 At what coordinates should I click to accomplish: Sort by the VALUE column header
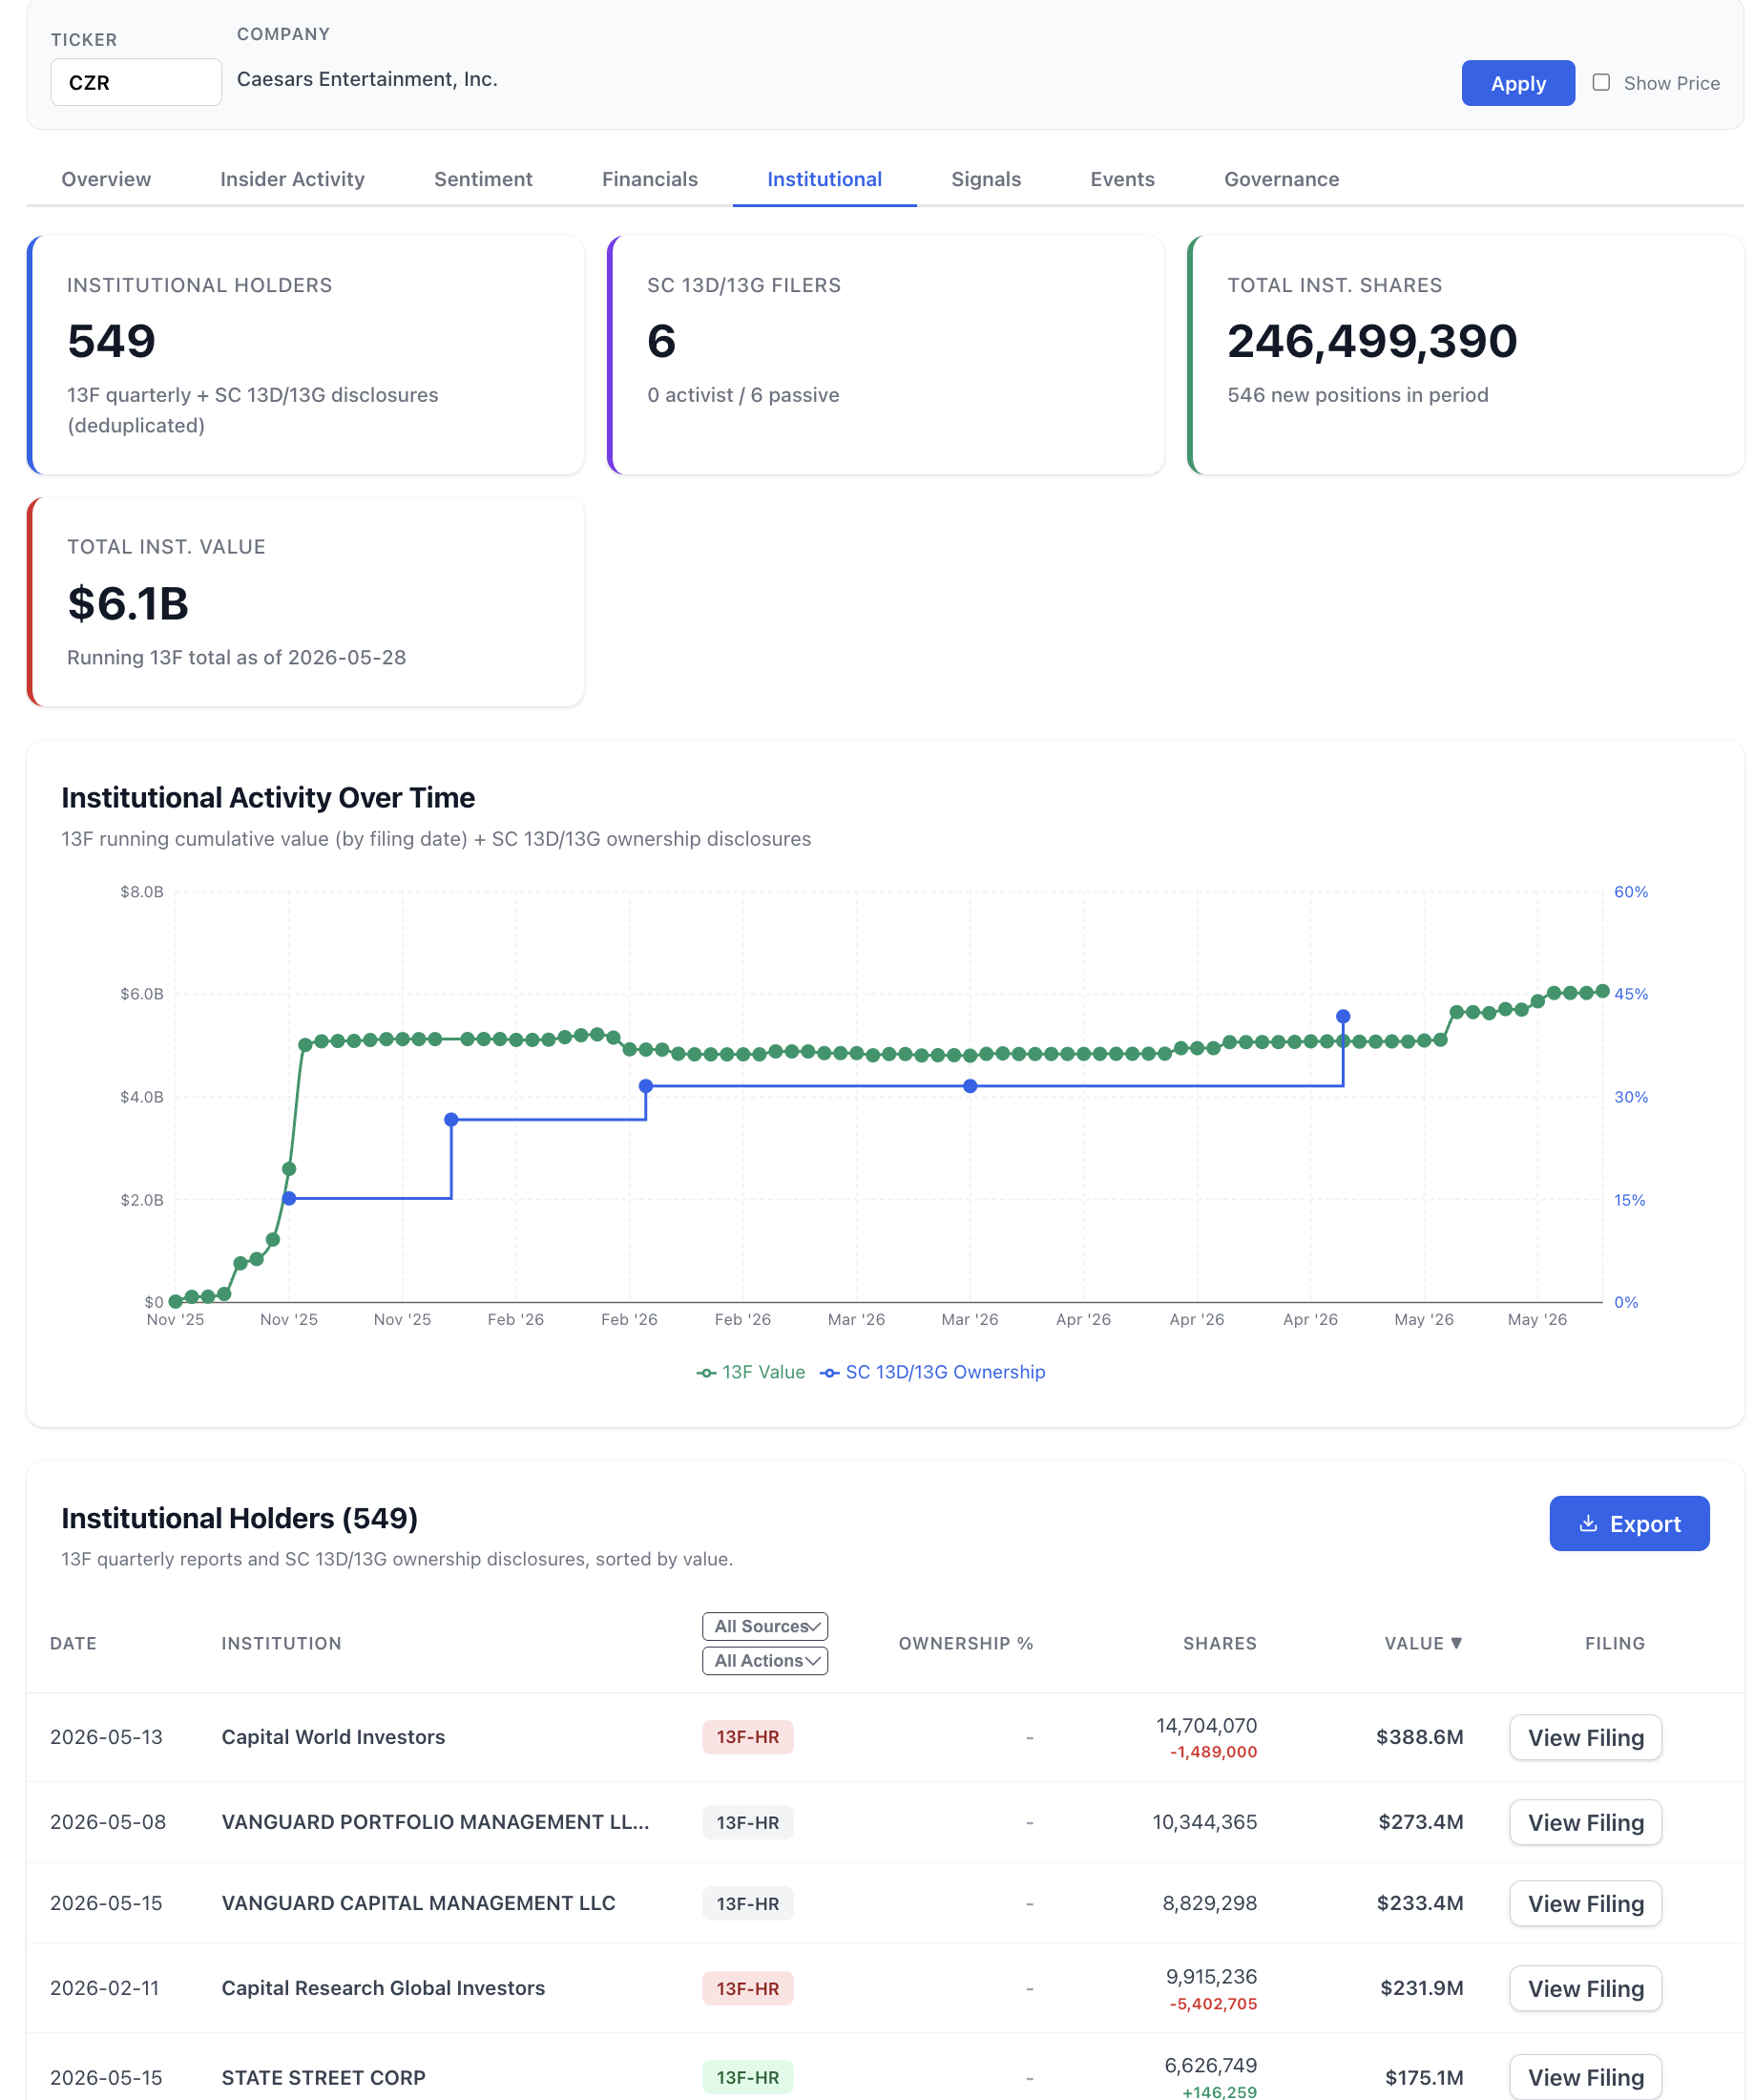[1422, 1643]
